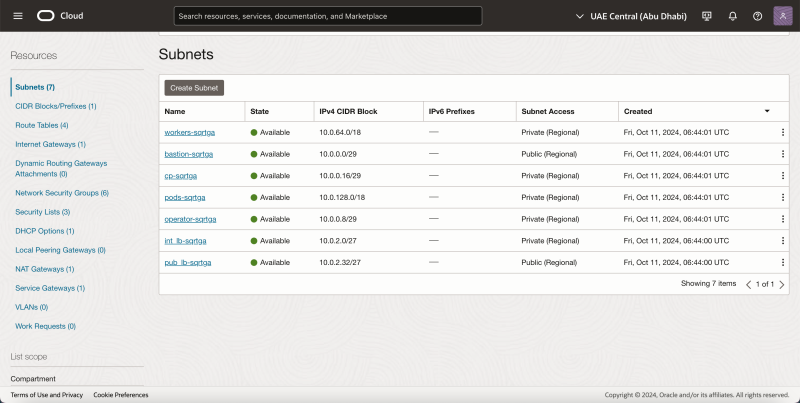Open the bastion-sqrtga subnet link
800x403 pixels.
click(x=188, y=154)
